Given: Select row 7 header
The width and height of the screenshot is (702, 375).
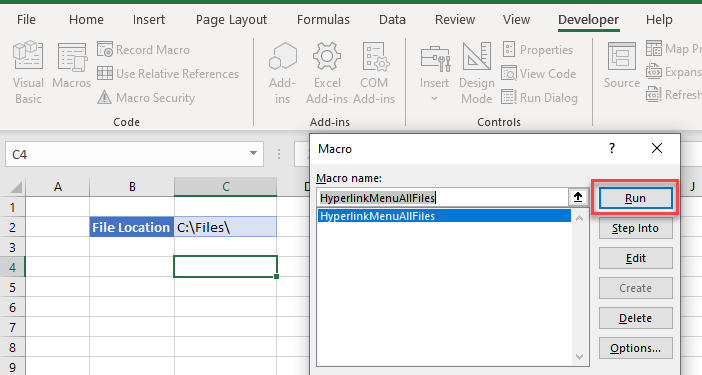Looking at the screenshot, I should tap(13, 328).
